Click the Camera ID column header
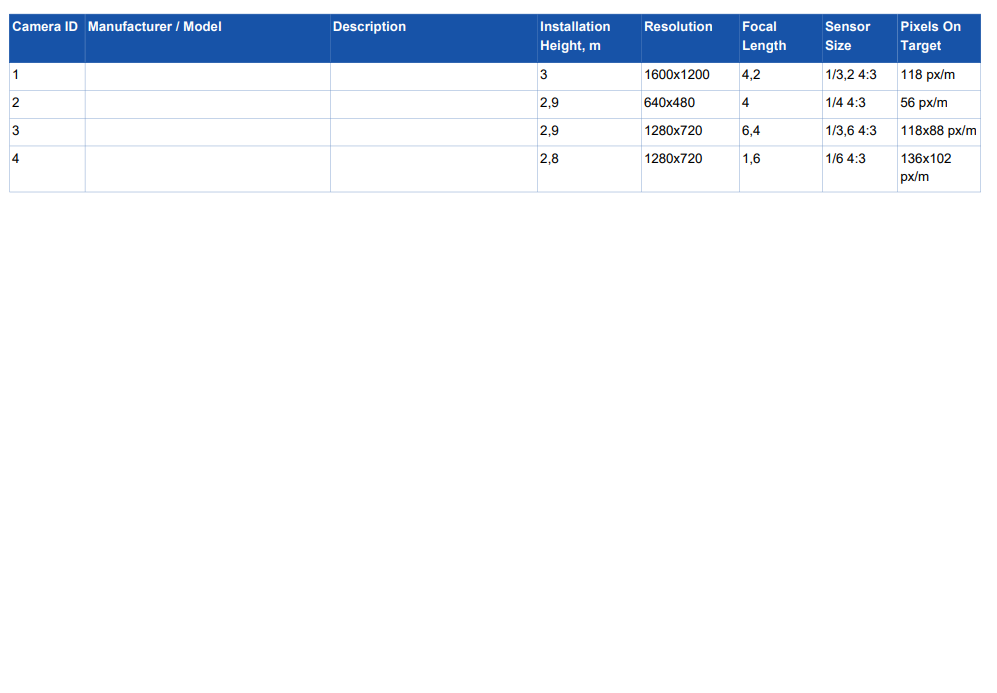The image size is (997, 693). point(45,27)
